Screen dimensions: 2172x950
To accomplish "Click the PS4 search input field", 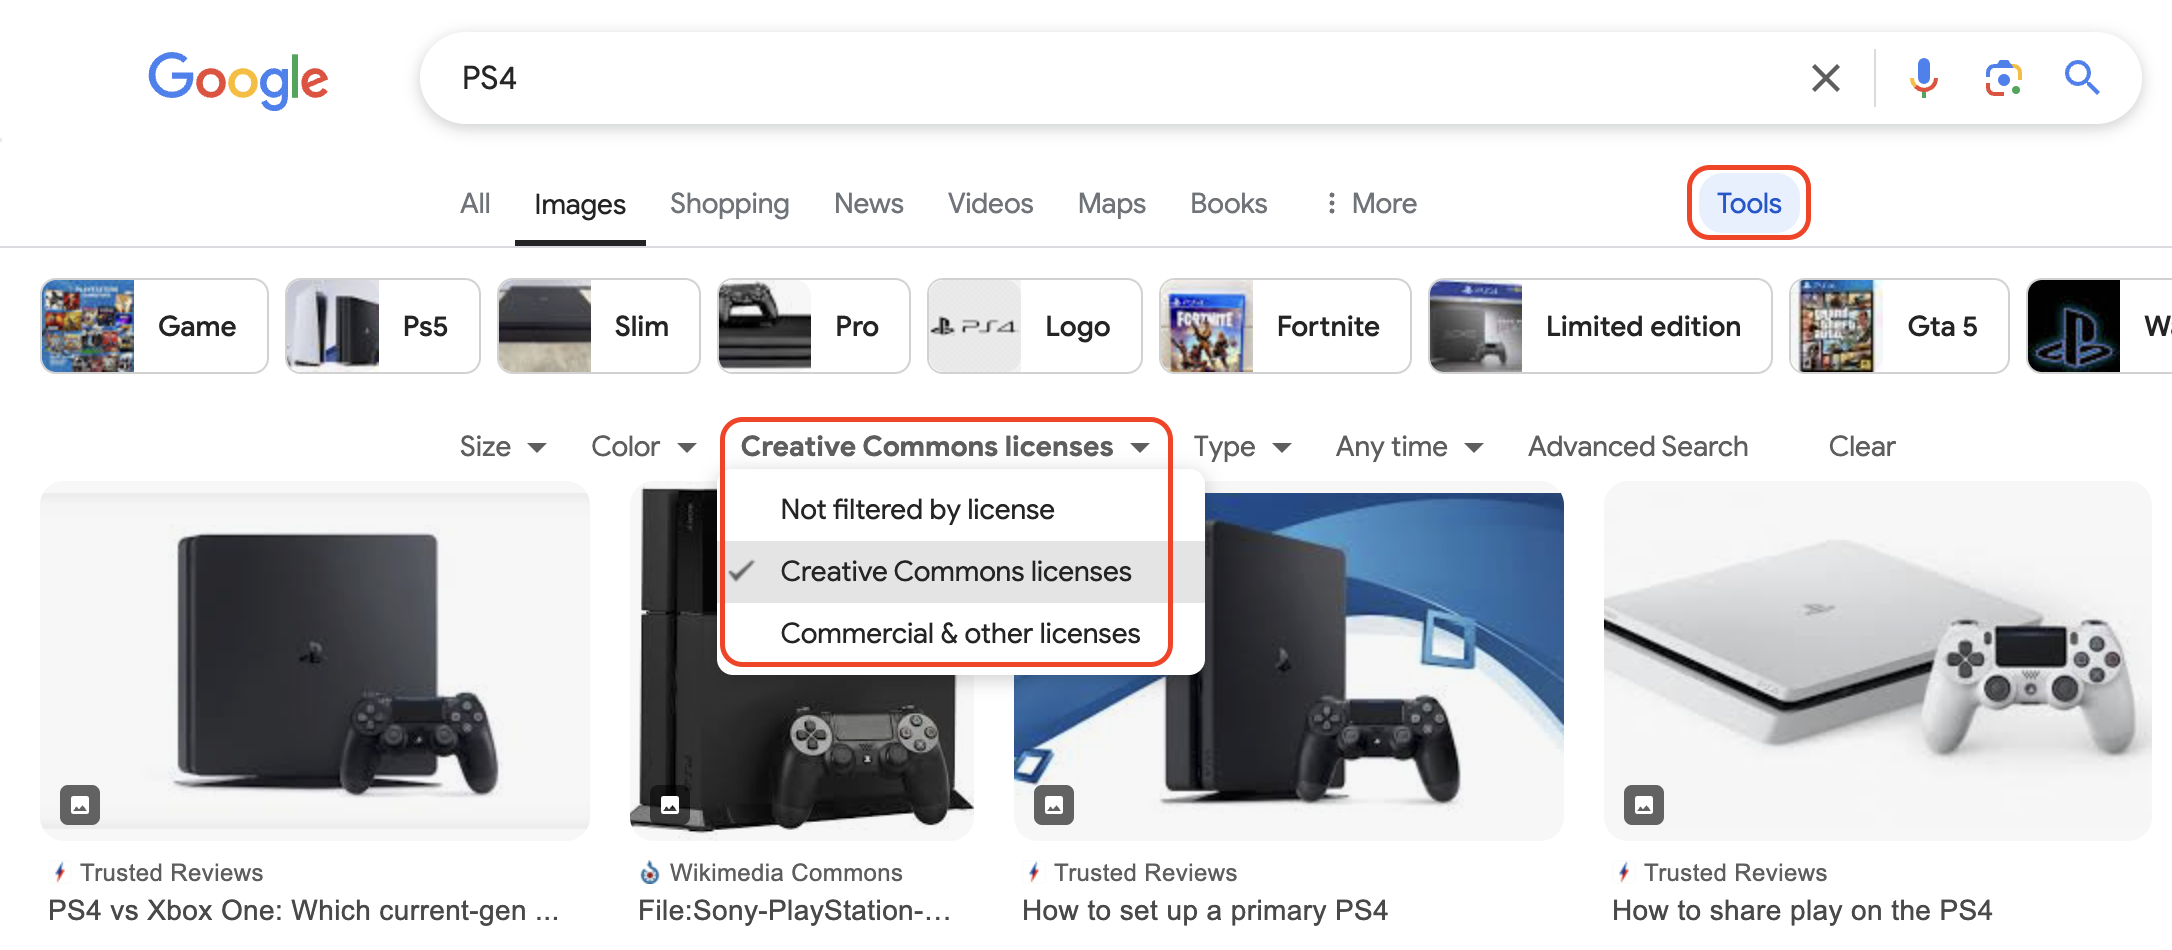I will click(x=1120, y=78).
